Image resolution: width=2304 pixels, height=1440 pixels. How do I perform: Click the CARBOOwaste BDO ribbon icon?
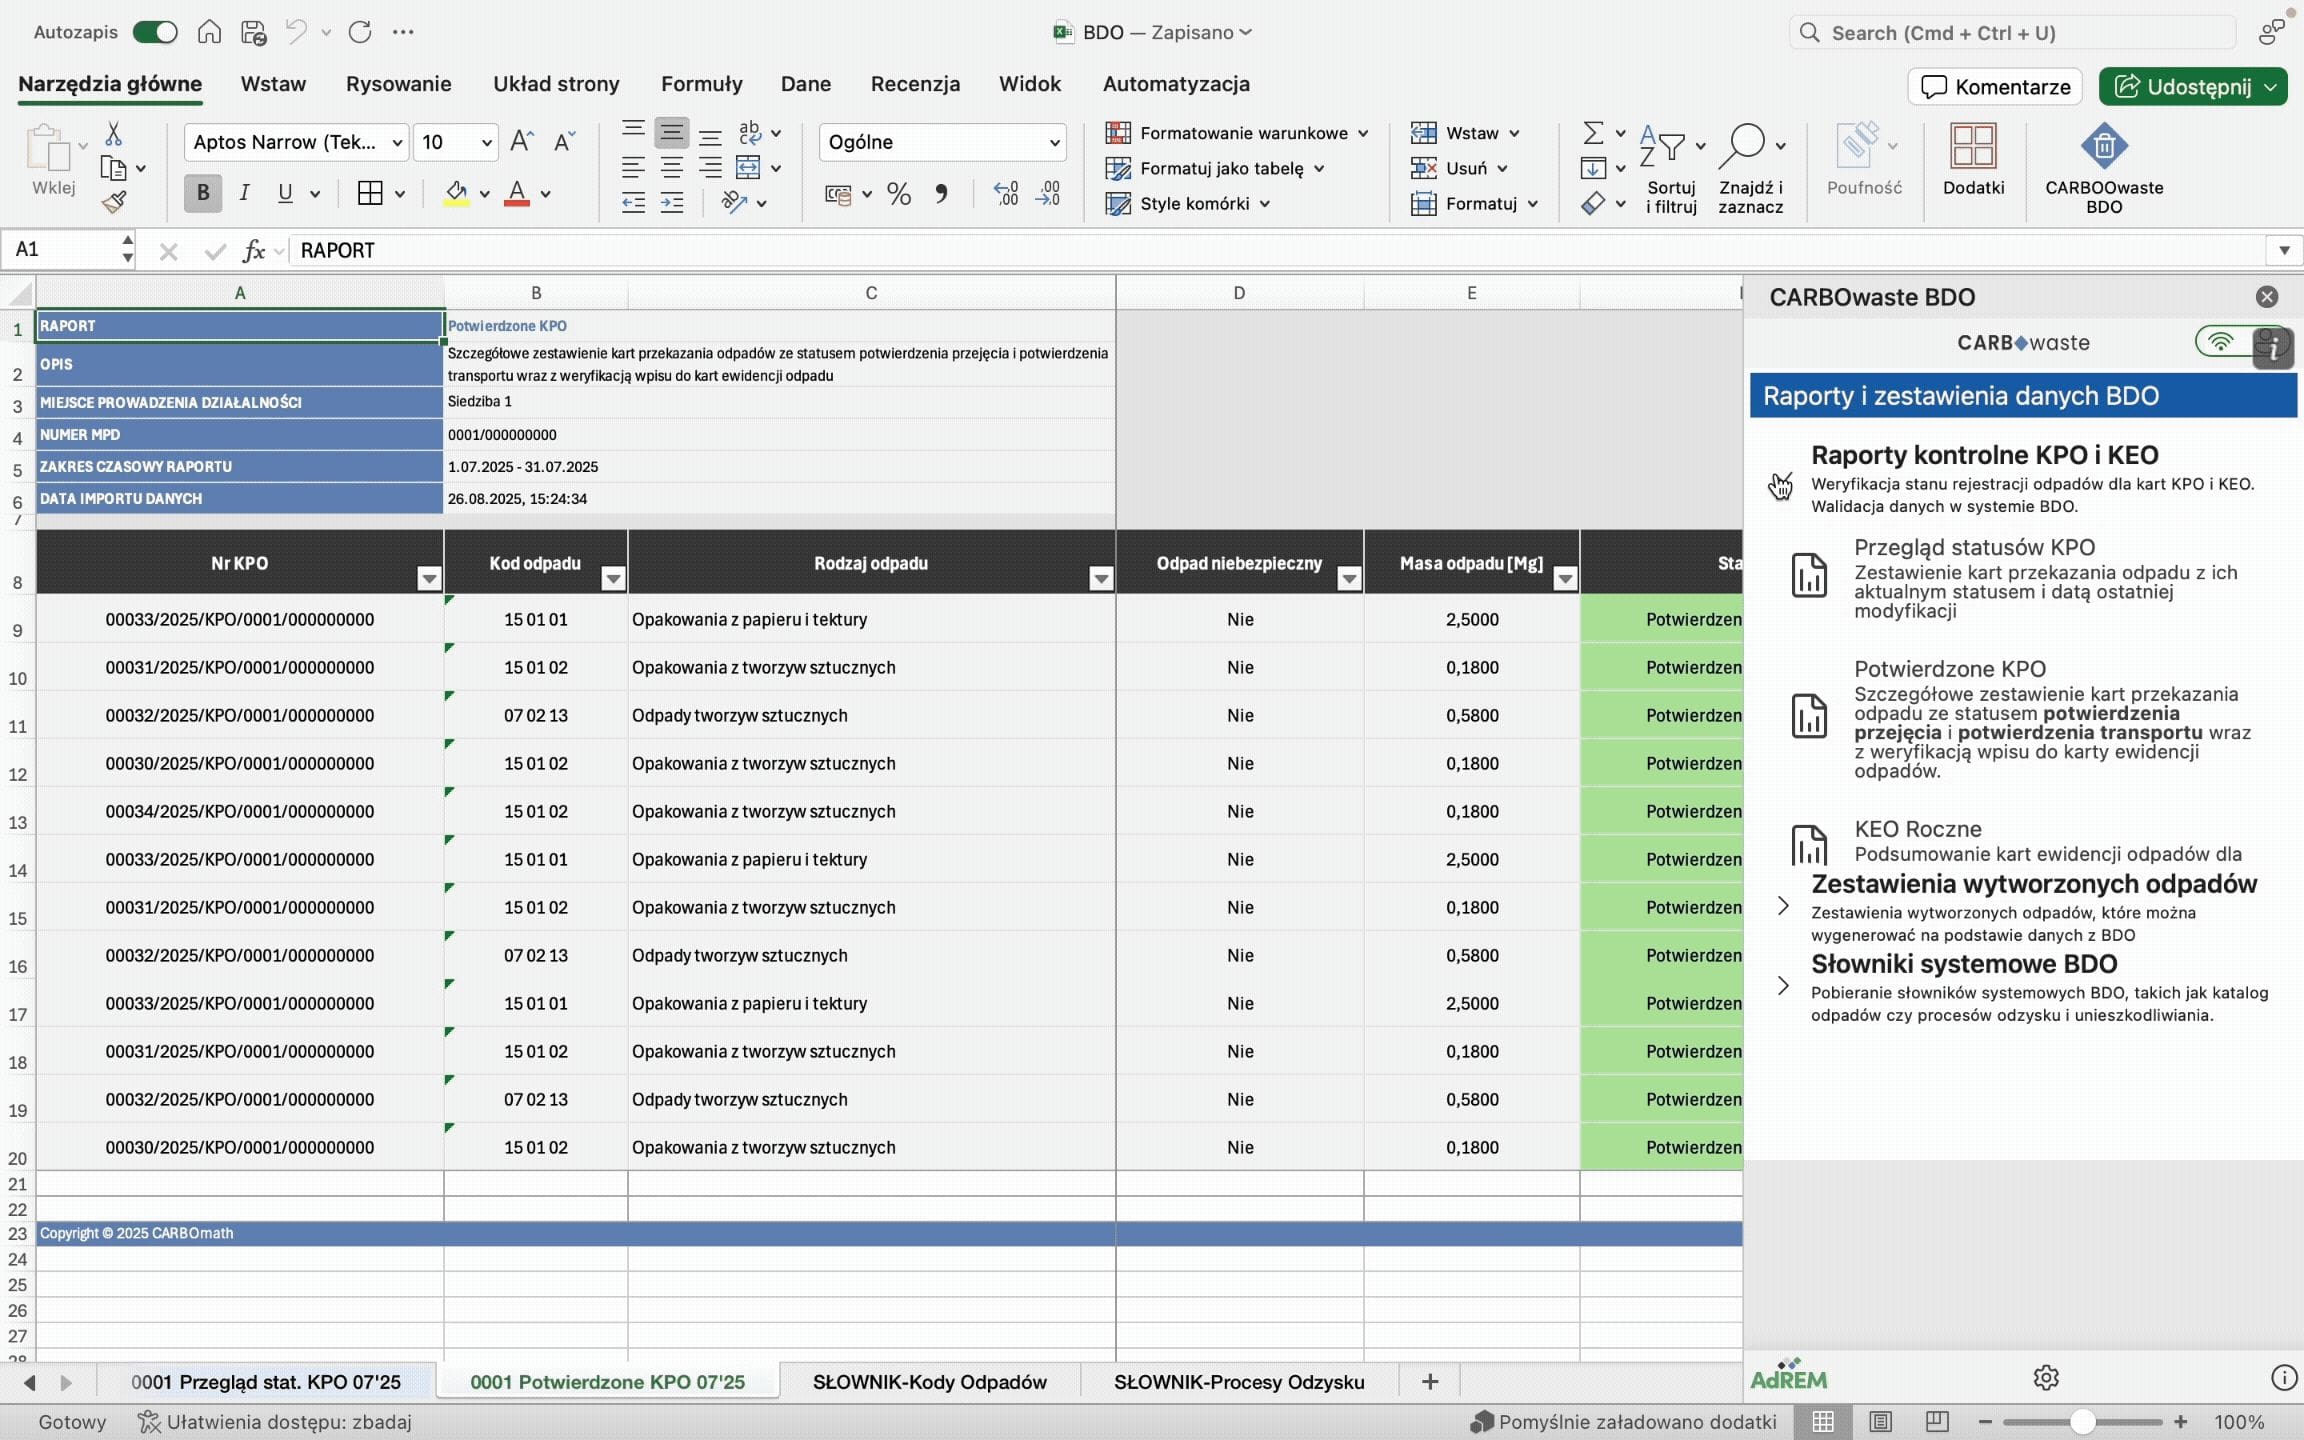coord(2103,148)
